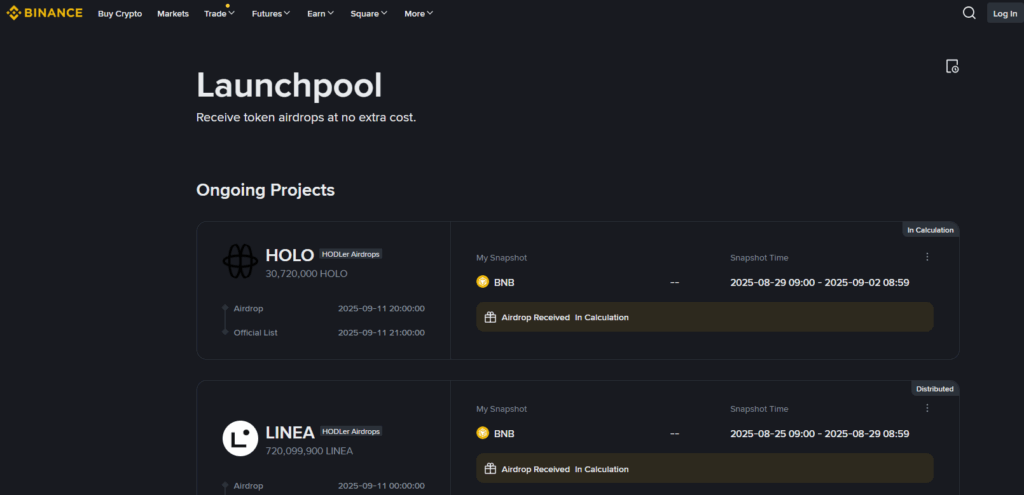This screenshot has height=495, width=1024.
Task: Expand the Square dropdown menu
Action: pyautogui.click(x=368, y=14)
